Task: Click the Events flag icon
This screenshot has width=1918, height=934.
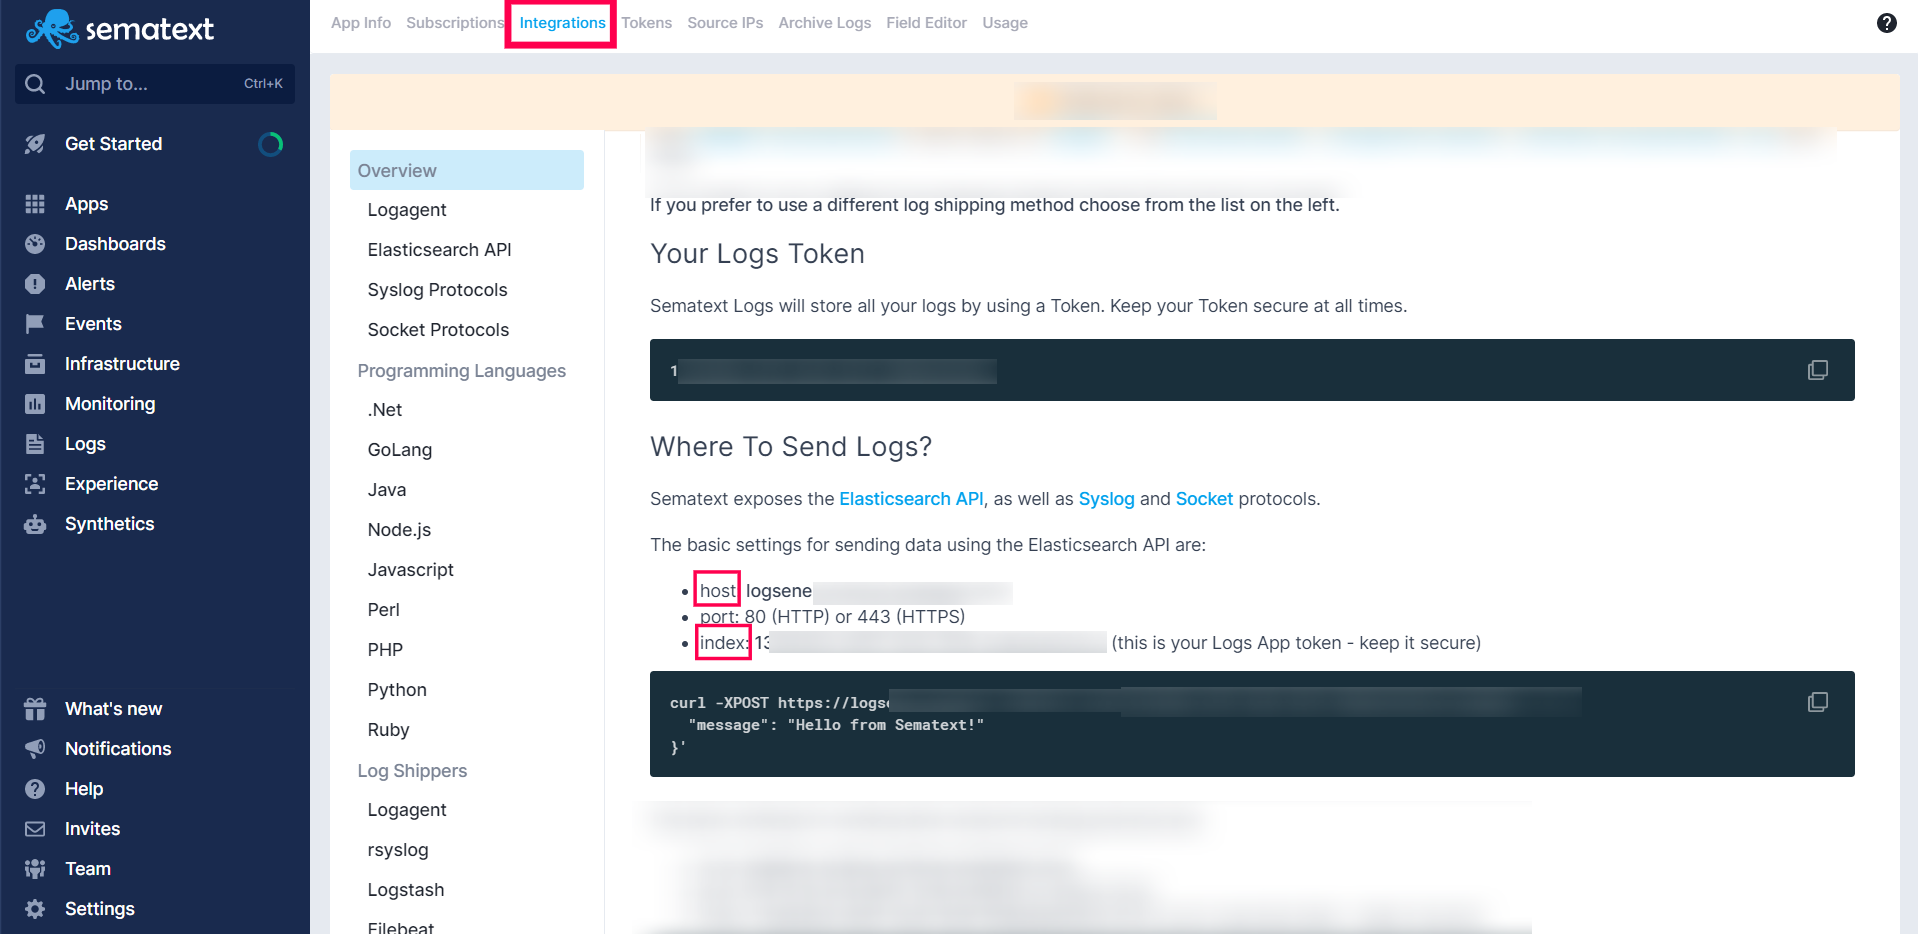Action: click(35, 324)
